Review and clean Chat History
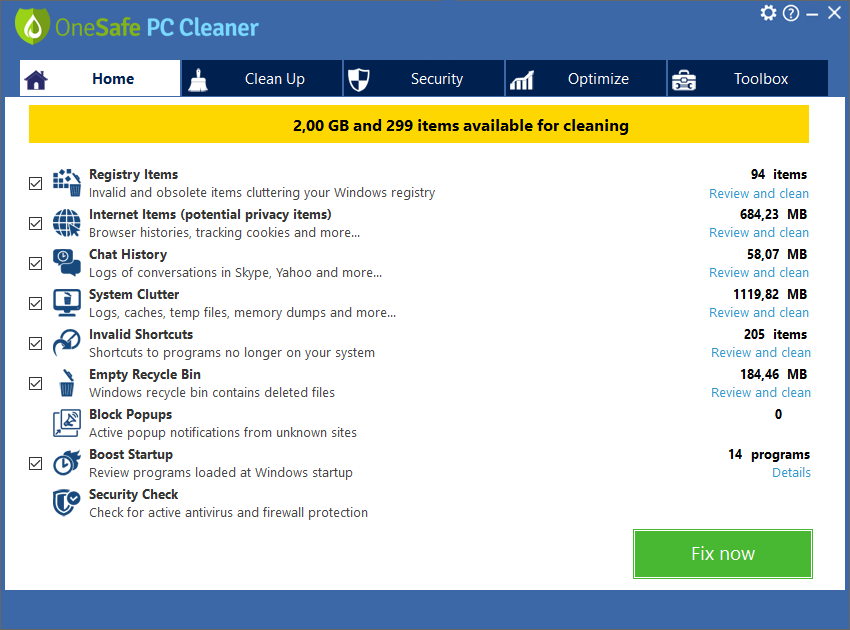Screen dimensions: 850x630 [759, 273]
